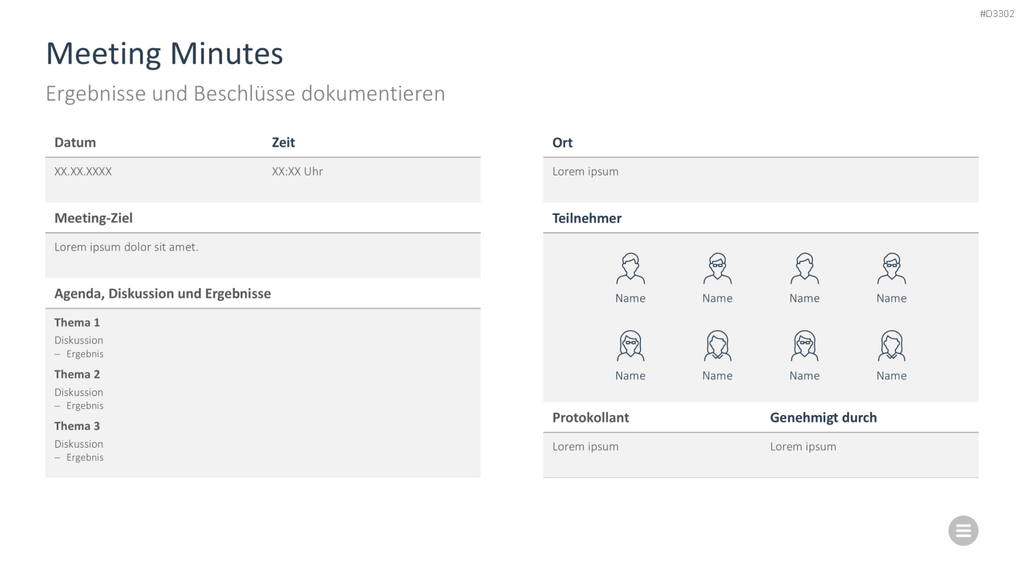Click 'Ergebnis' bullet under Thema 1
Screen dimensions: 1024x576
85,354
